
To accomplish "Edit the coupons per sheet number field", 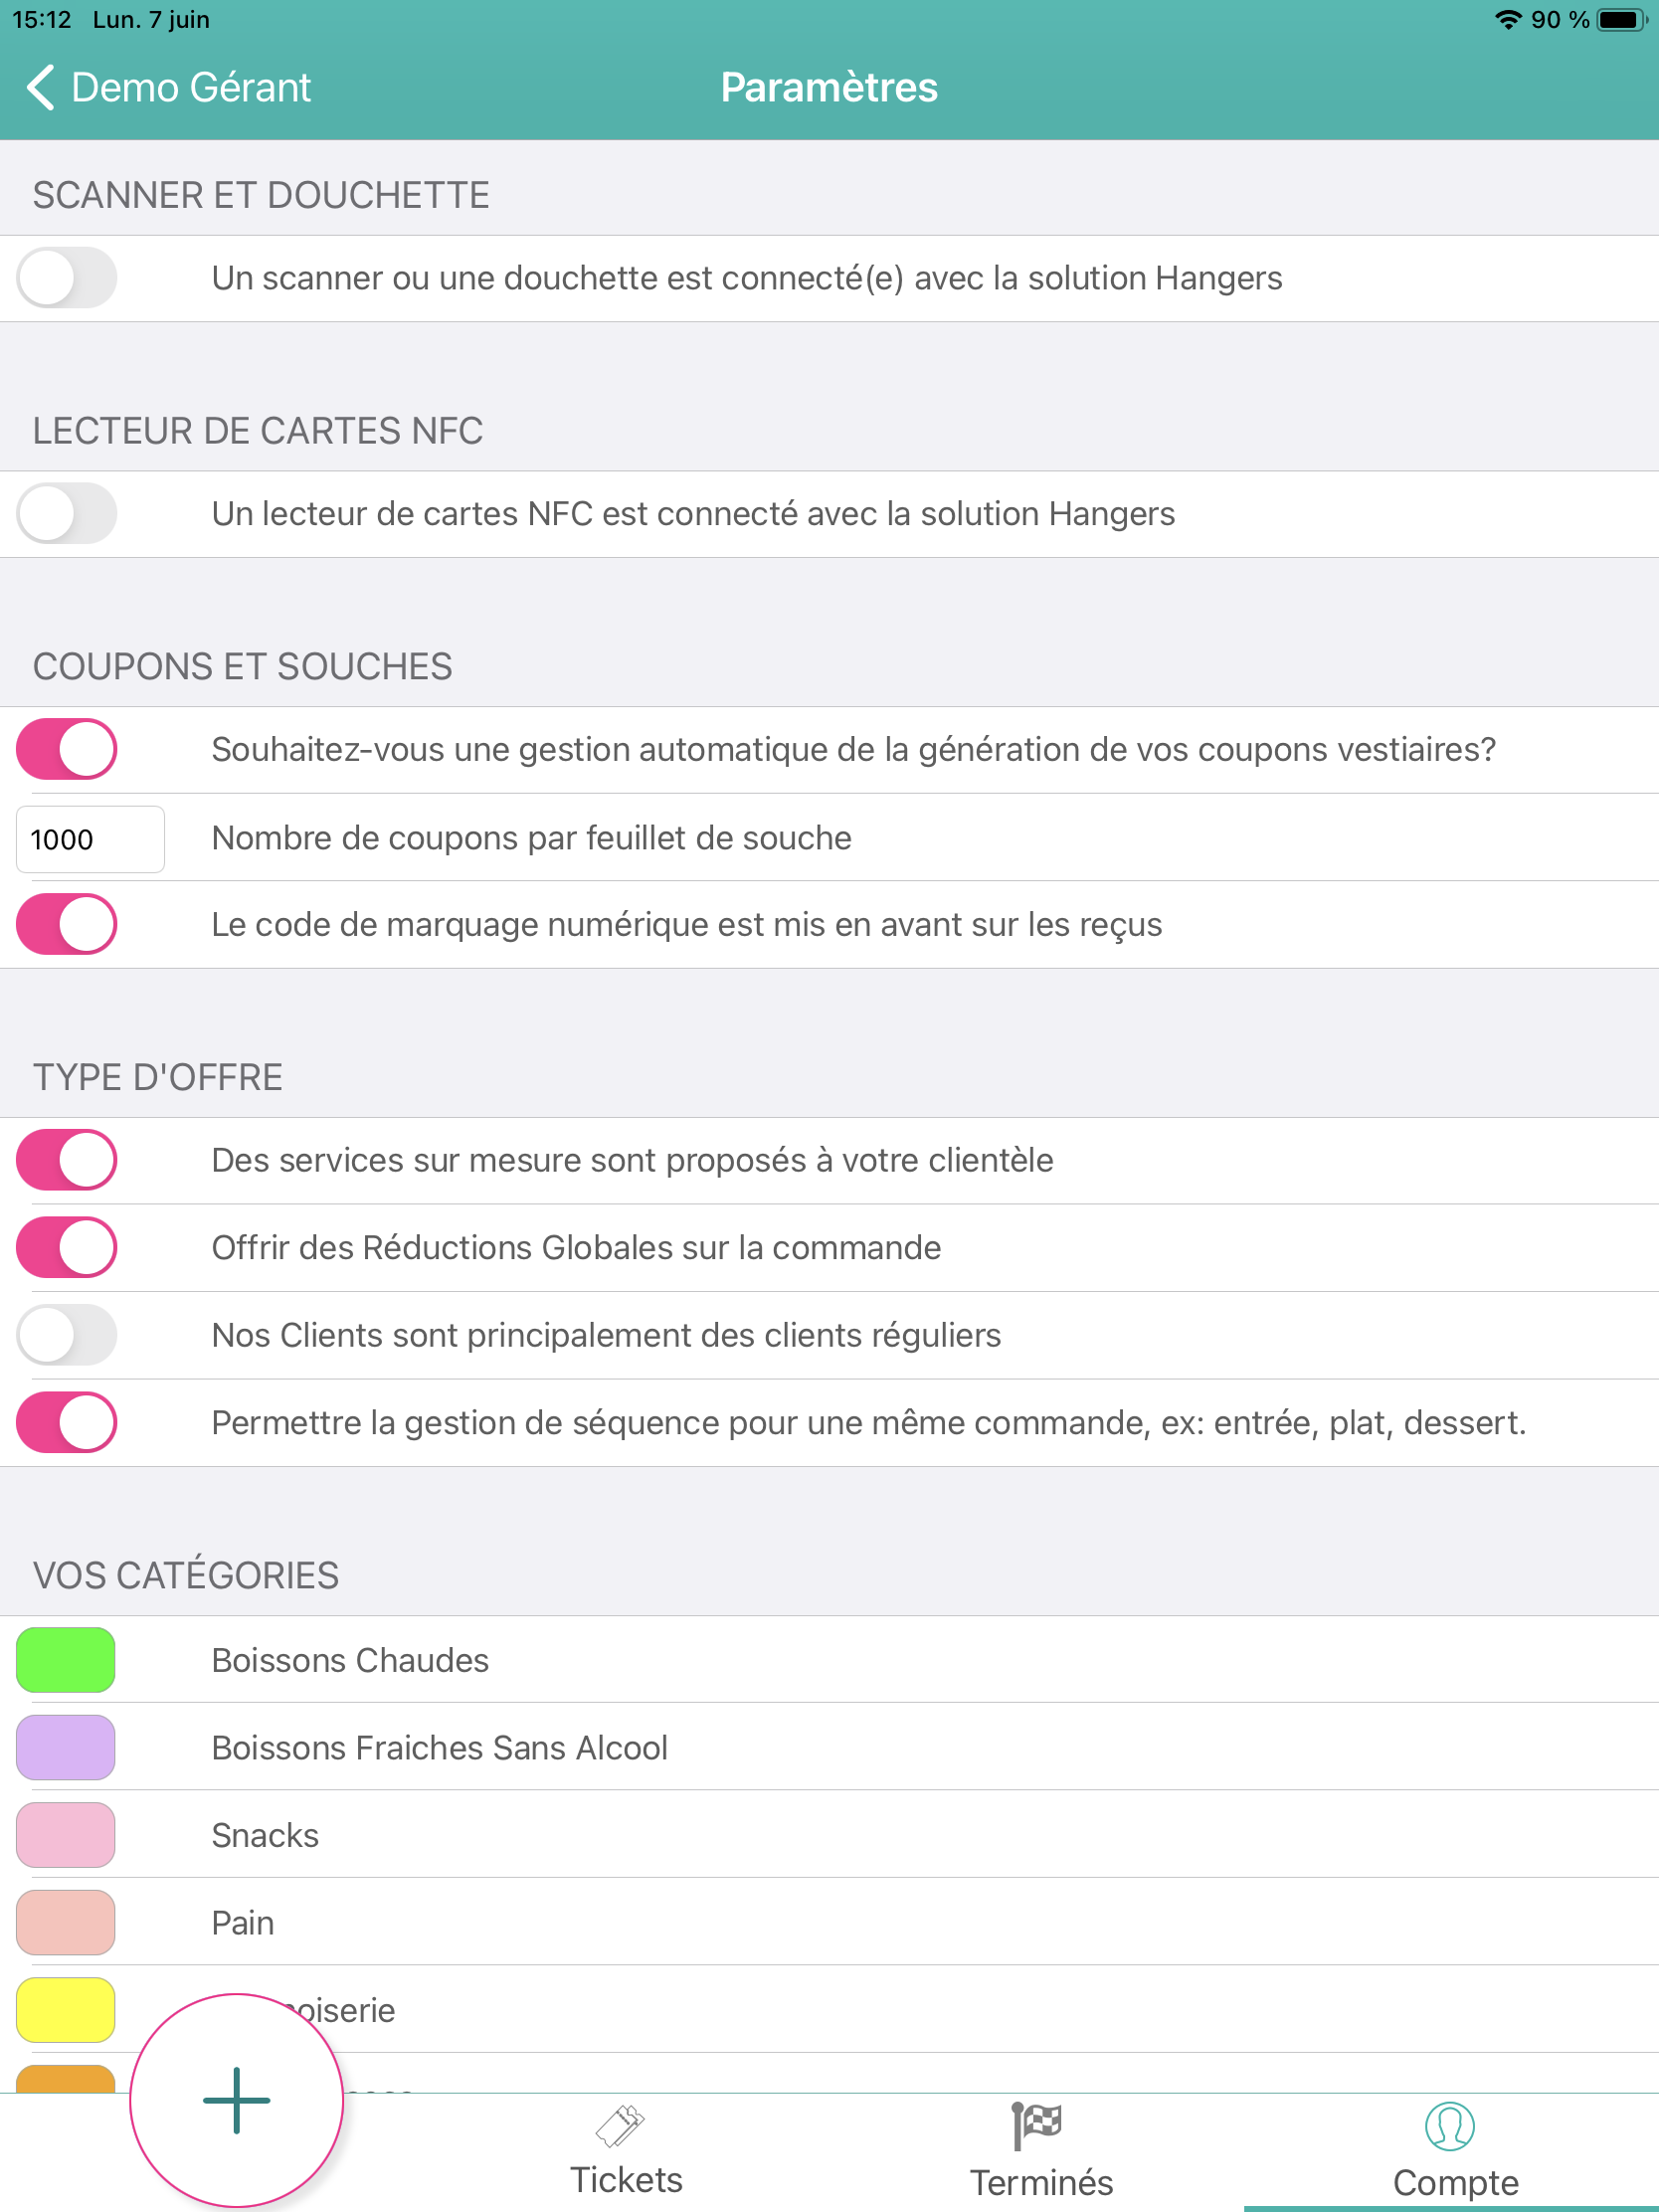I will coord(90,839).
